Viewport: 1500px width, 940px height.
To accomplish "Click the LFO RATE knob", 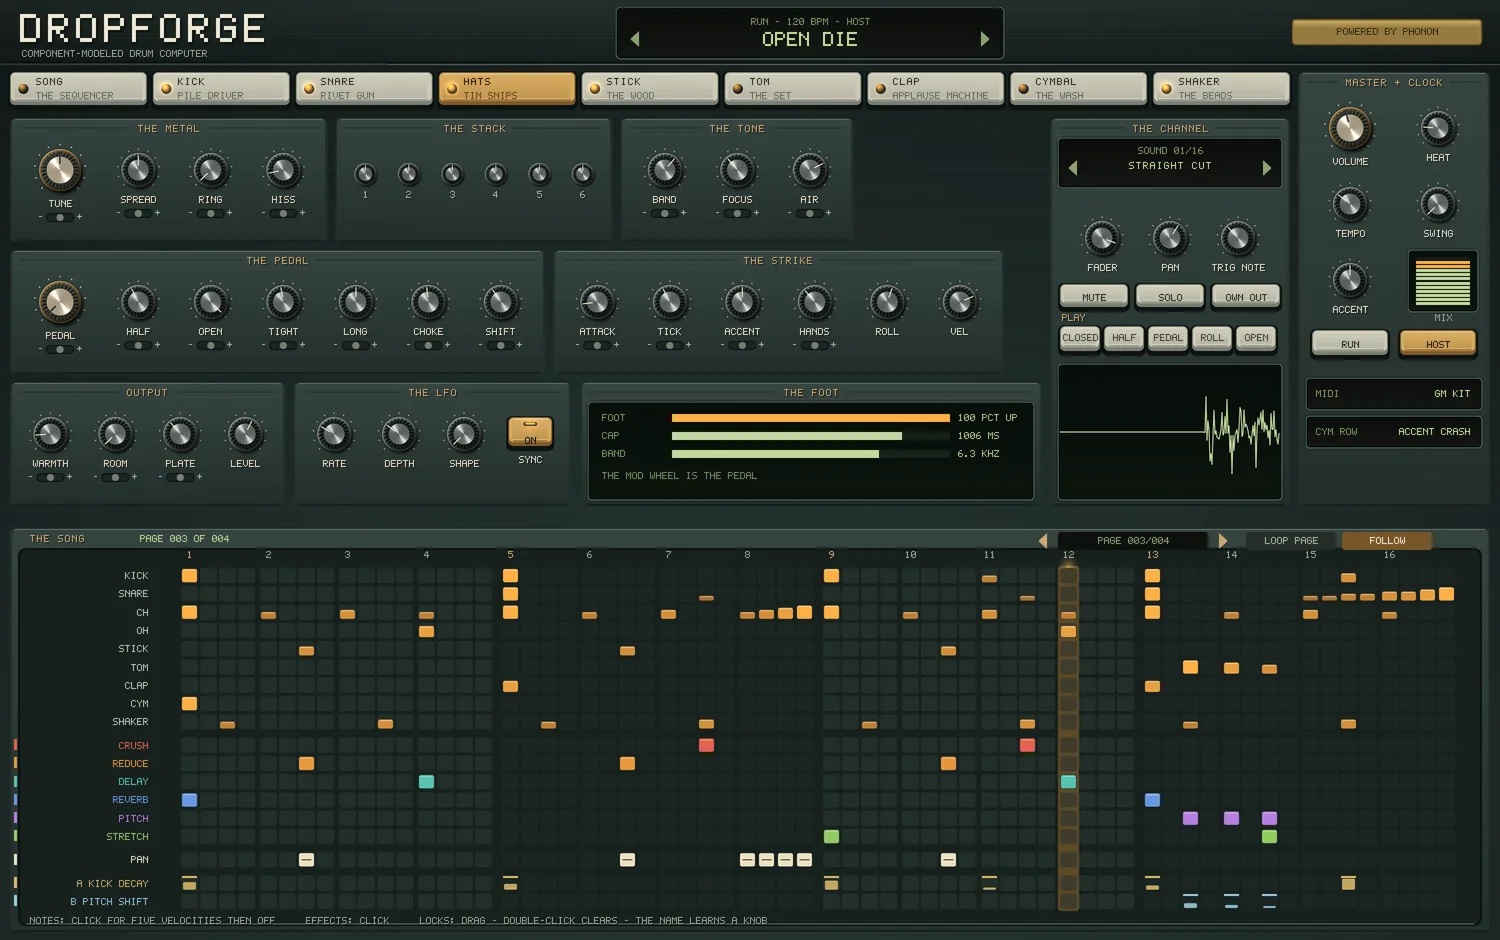I will 334,435.
